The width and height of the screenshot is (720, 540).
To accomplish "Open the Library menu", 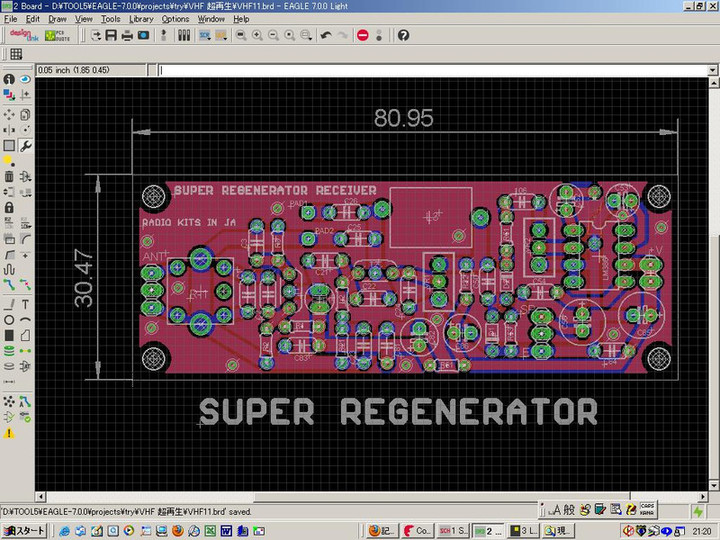I will (141, 19).
